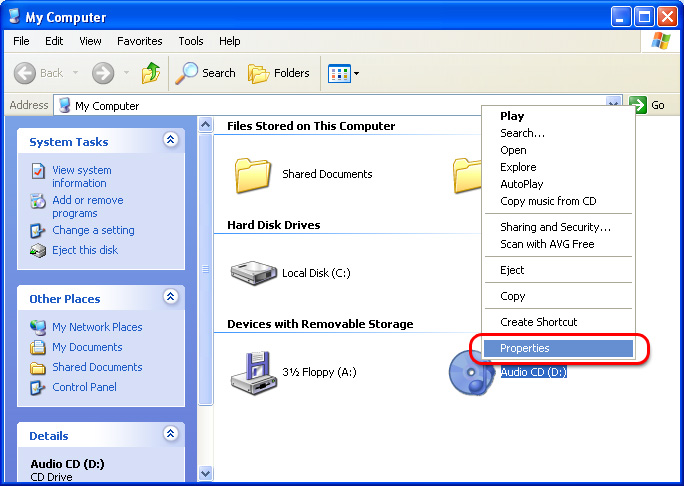This screenshot has height=486, width=684.
Task: Click the My Documents sidebar icon
Action: tap(38, 347)
